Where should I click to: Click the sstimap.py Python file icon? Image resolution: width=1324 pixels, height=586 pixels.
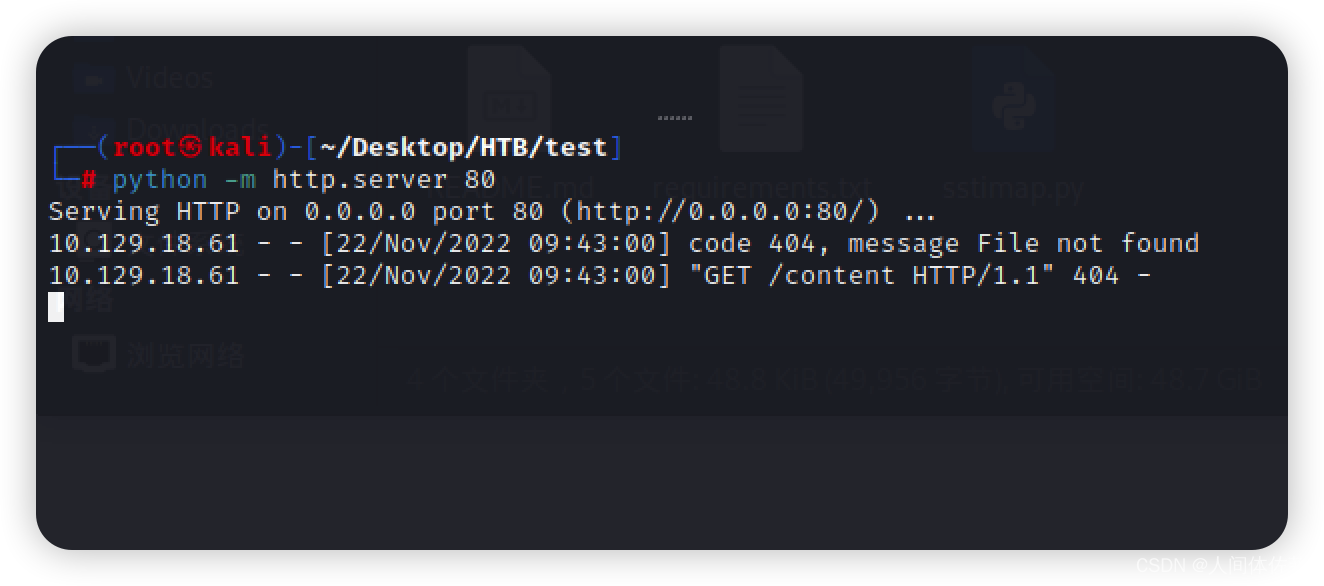tap(1013, 99)
